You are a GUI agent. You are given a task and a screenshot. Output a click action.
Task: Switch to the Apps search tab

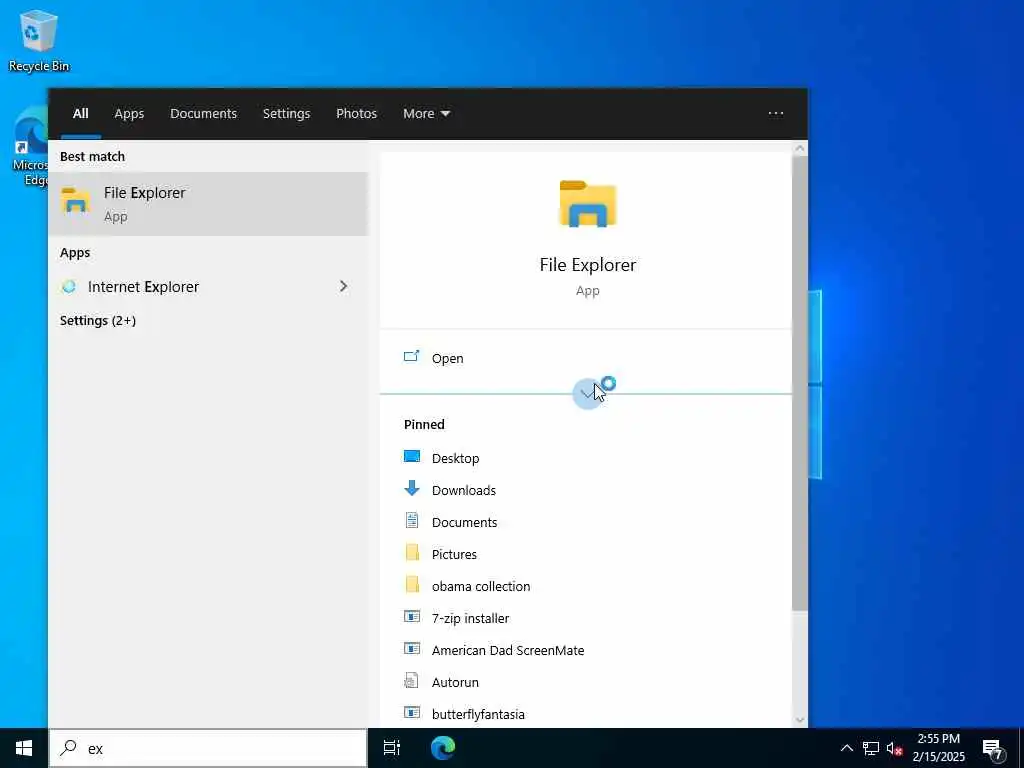pyautogui.click(x=129, y=113)
